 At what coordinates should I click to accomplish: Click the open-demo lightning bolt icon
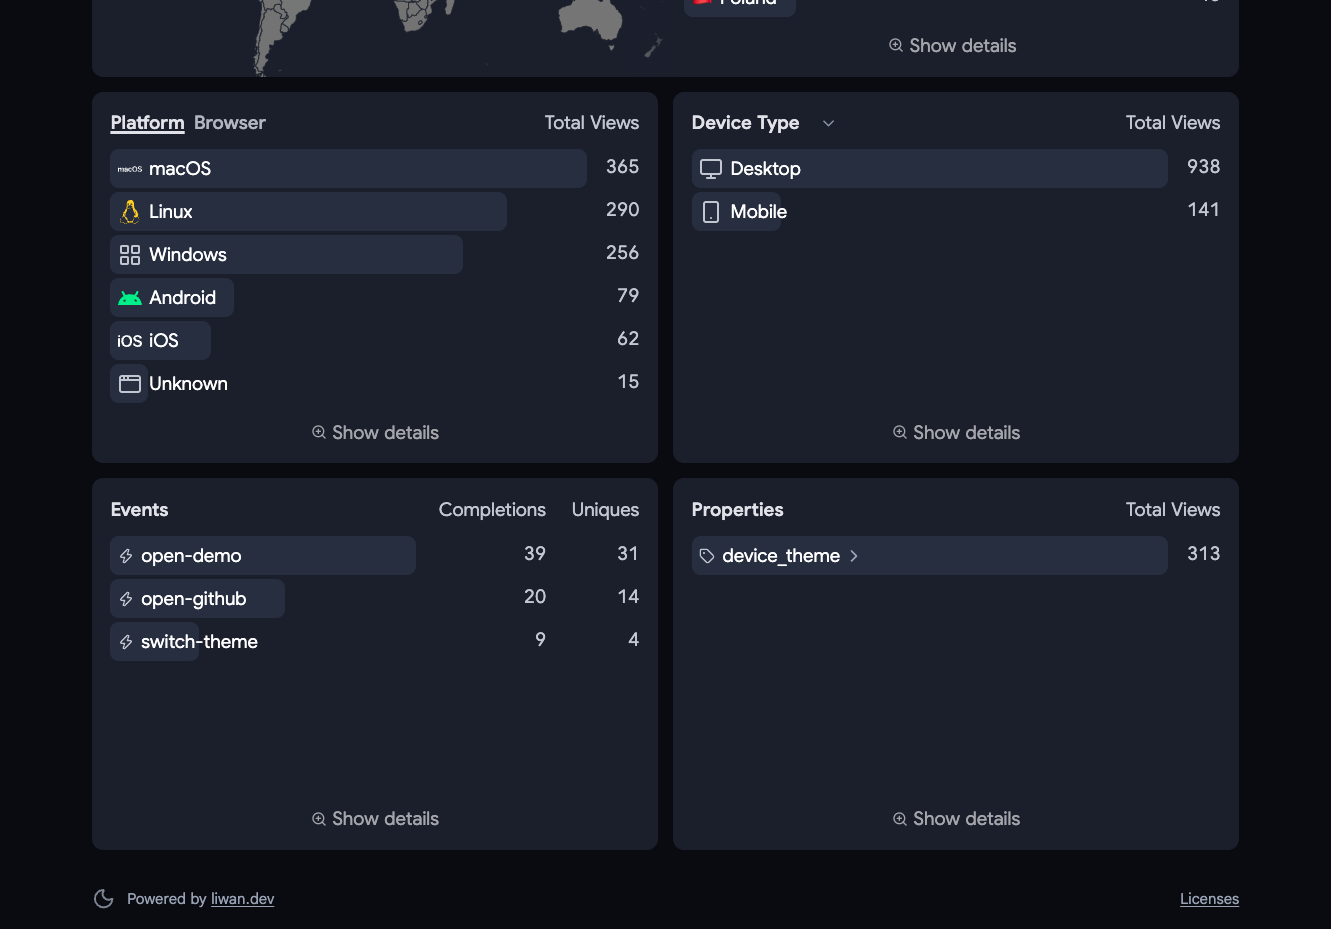(126, 556)
